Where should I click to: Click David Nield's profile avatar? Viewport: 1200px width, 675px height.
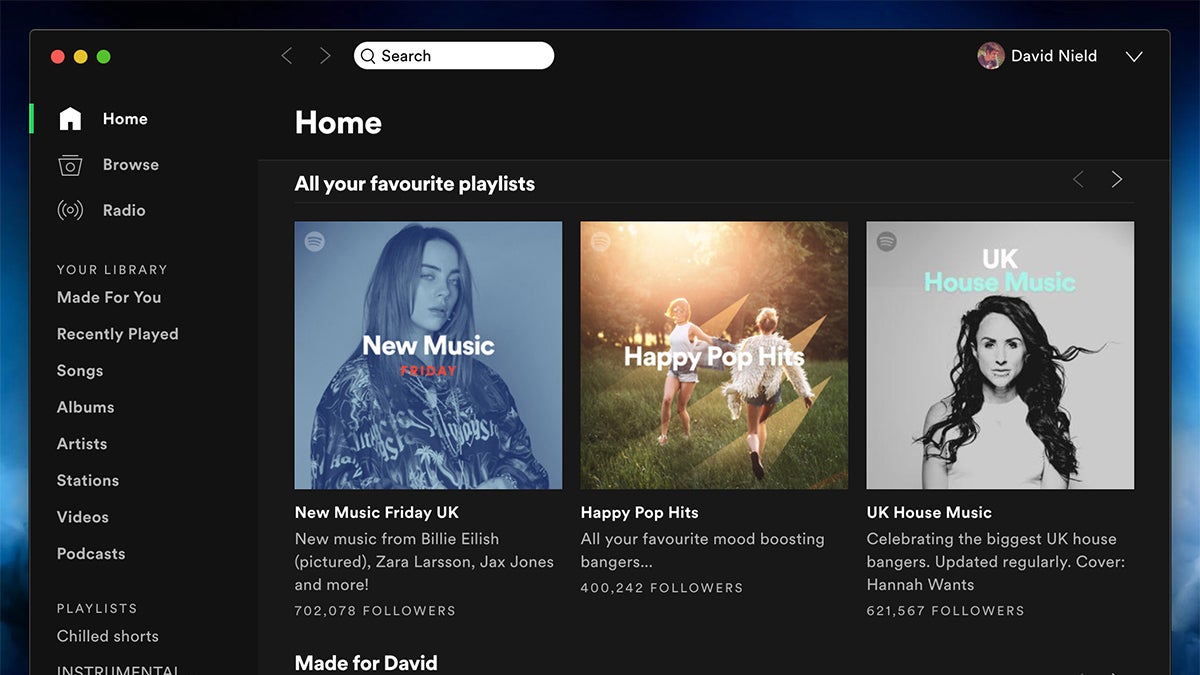pos(990,56)
